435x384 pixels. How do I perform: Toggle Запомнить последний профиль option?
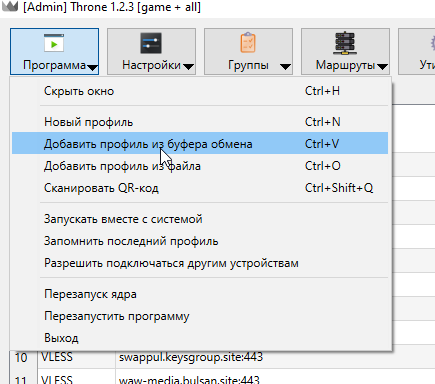pyautogui.click(x=200, y=241)
